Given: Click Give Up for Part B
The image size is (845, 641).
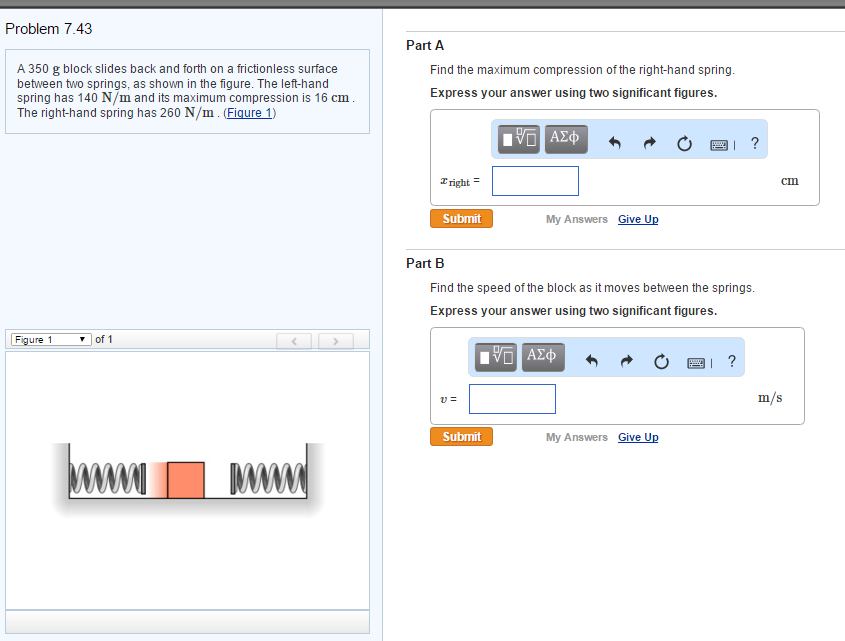Looking at the screenshot, I should coord(638,437).
